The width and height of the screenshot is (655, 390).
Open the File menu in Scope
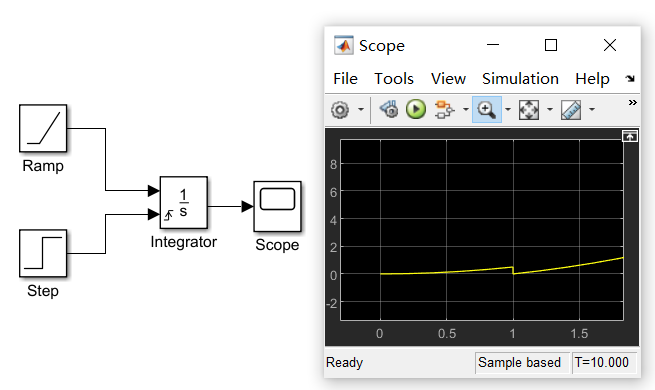[345, 79]
